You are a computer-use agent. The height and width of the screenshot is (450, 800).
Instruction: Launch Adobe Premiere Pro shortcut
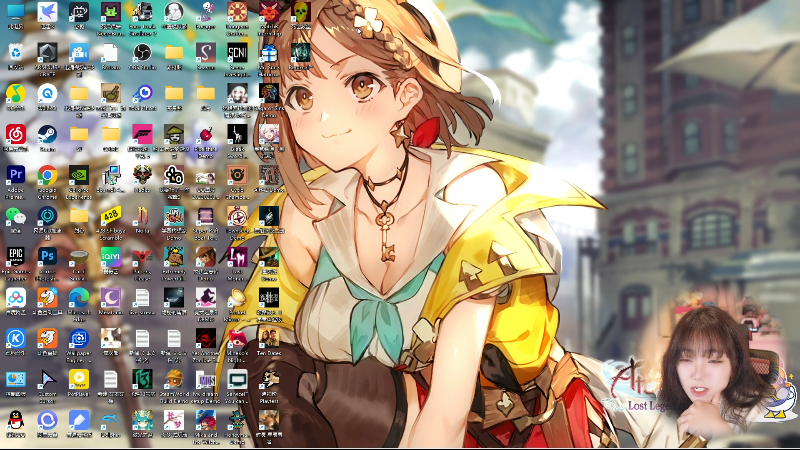click(15, 176)
